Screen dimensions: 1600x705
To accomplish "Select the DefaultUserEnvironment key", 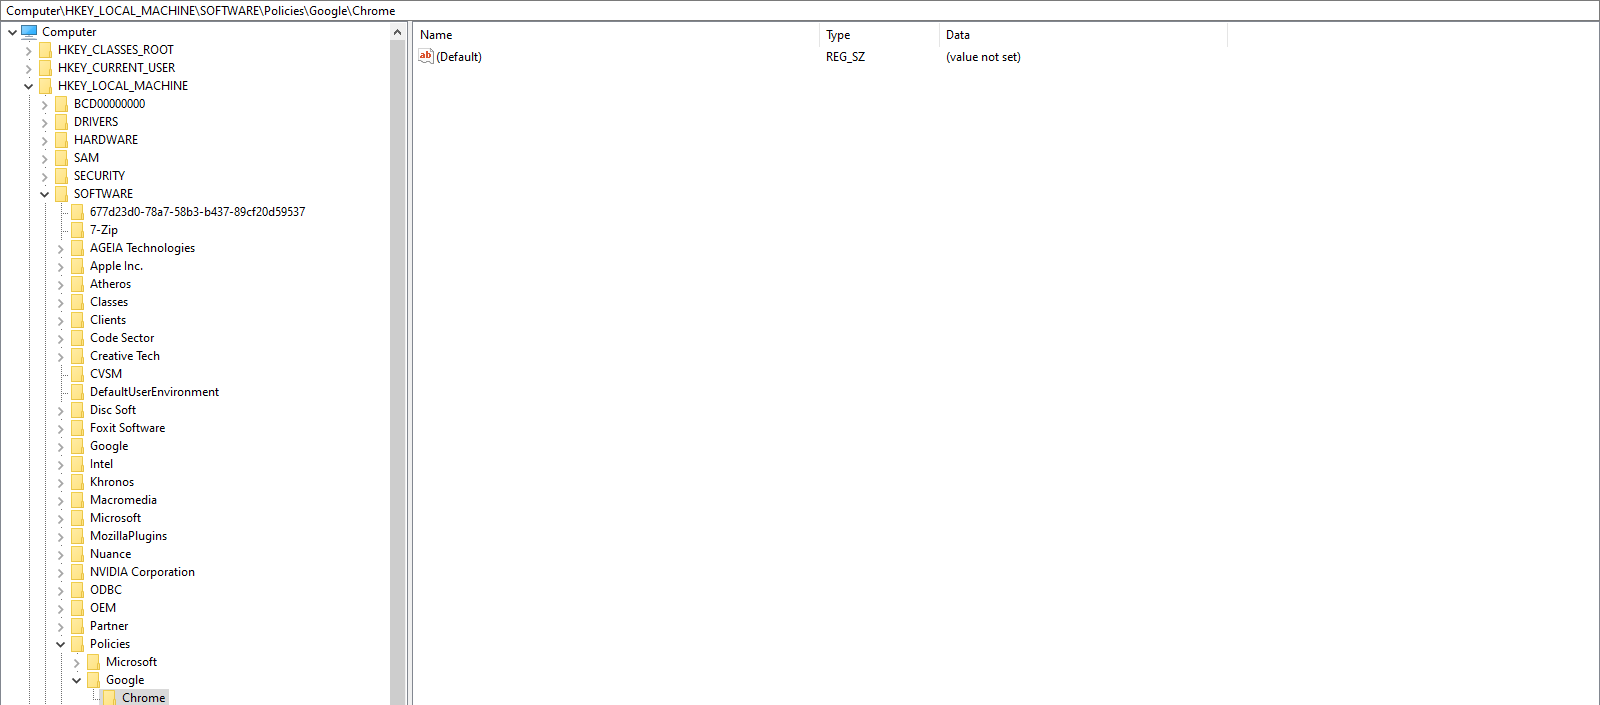I will [x=154, y=392].
